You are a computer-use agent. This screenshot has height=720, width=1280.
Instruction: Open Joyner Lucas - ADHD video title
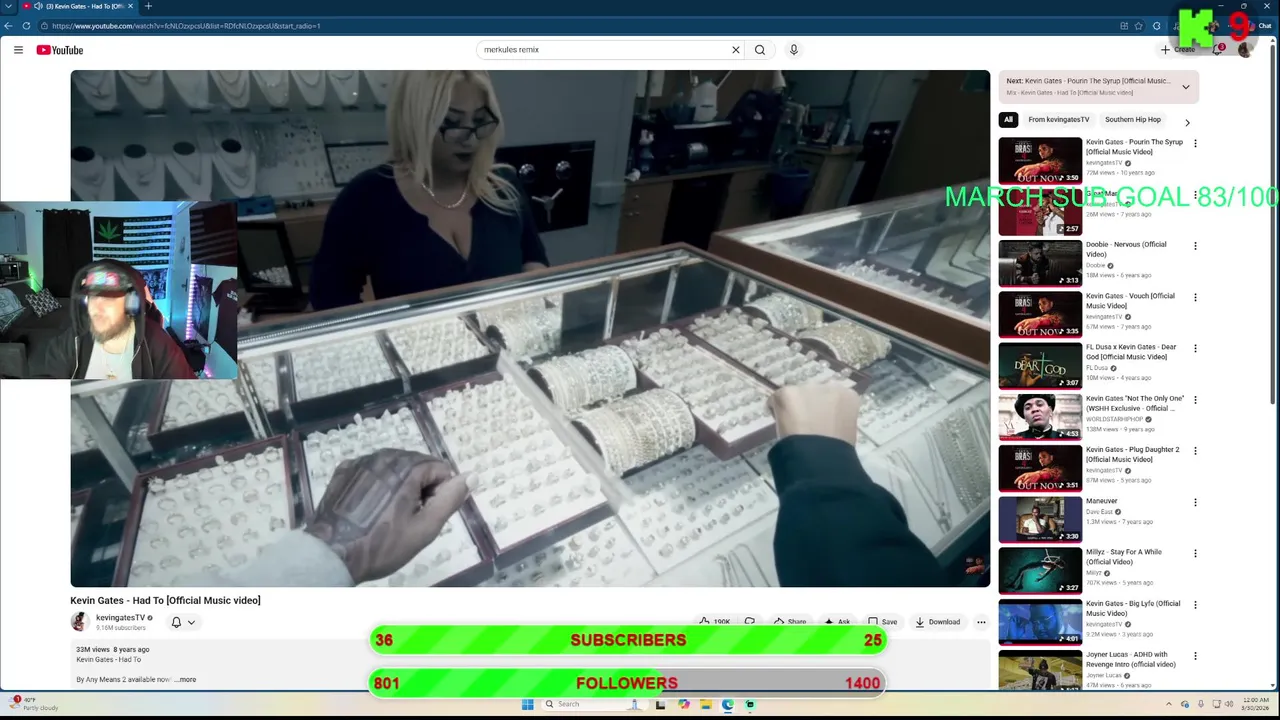click(1131, 659)
